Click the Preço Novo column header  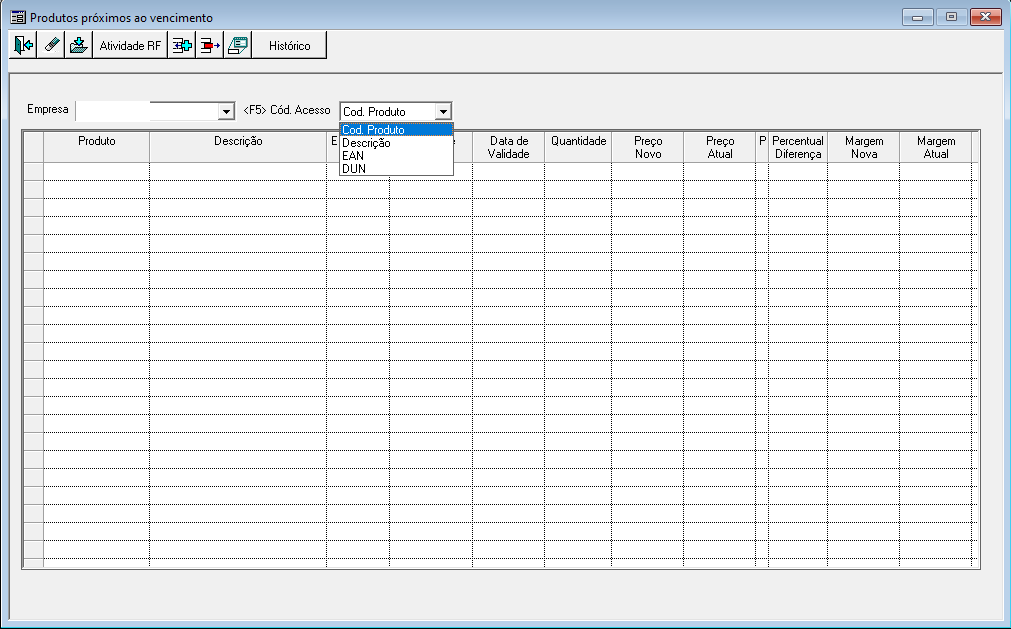(648, 147)
